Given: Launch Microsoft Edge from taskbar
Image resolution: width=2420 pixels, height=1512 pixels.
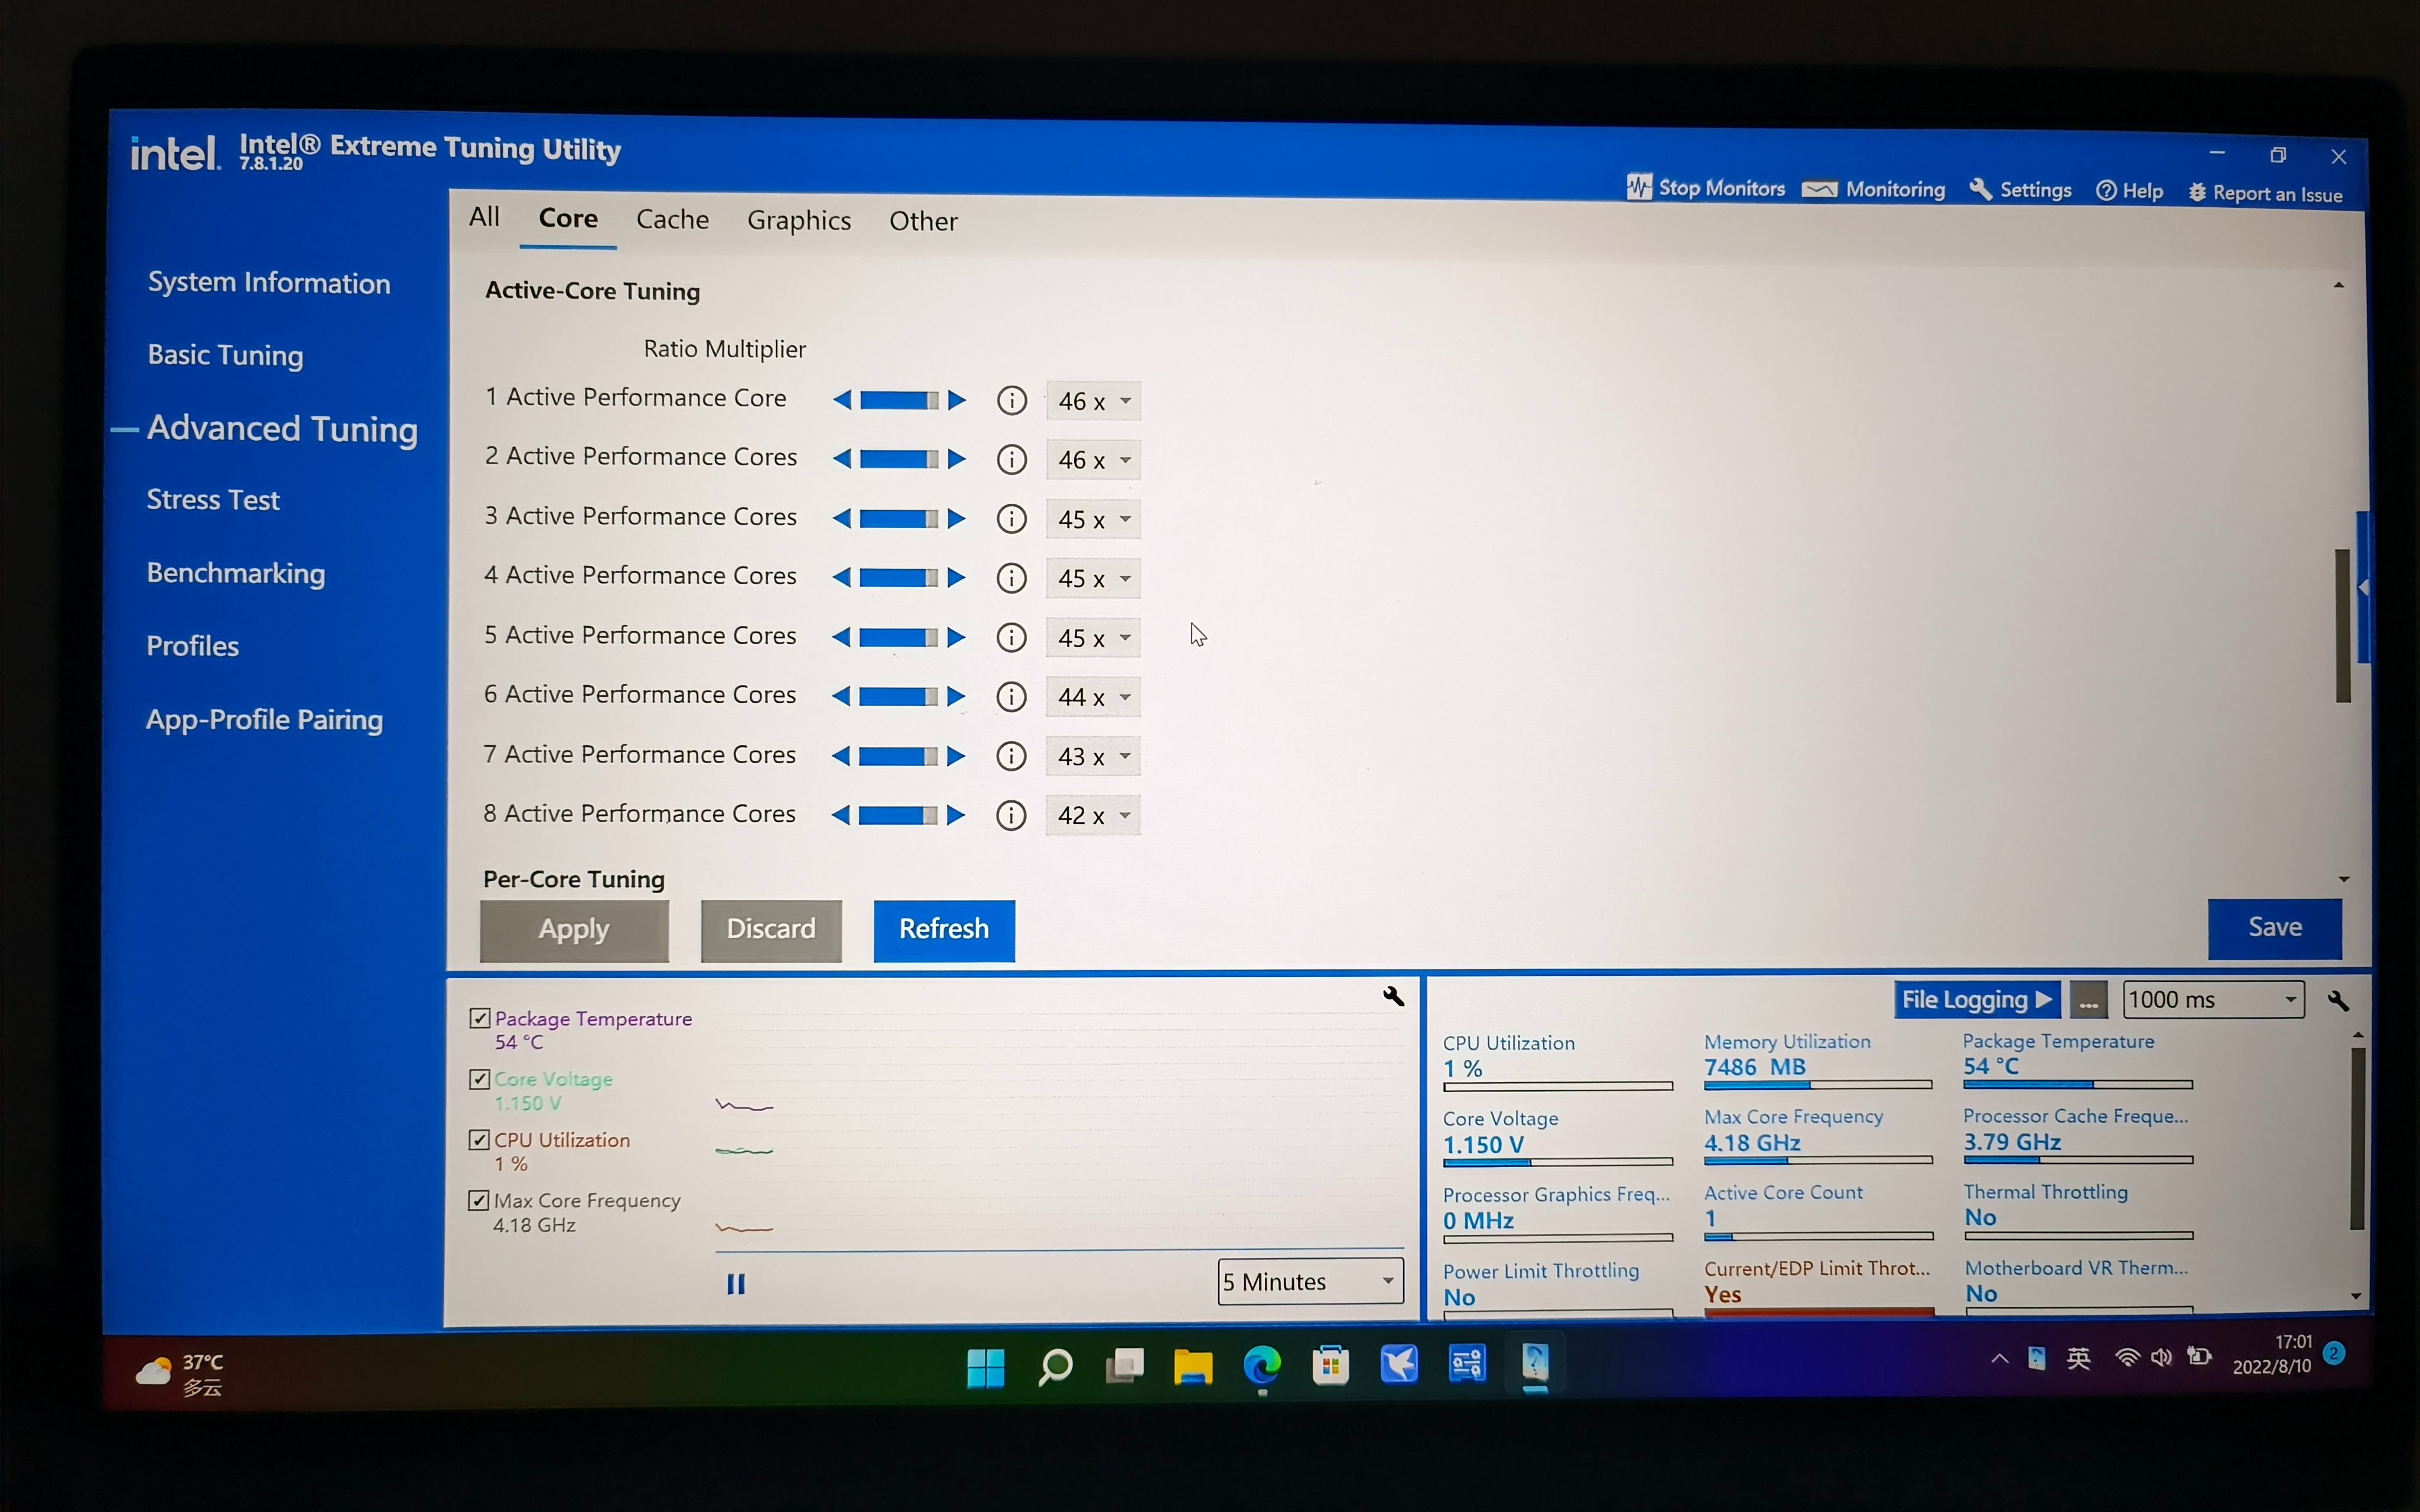Looking at the screenshot, I should (1262, 1366).
